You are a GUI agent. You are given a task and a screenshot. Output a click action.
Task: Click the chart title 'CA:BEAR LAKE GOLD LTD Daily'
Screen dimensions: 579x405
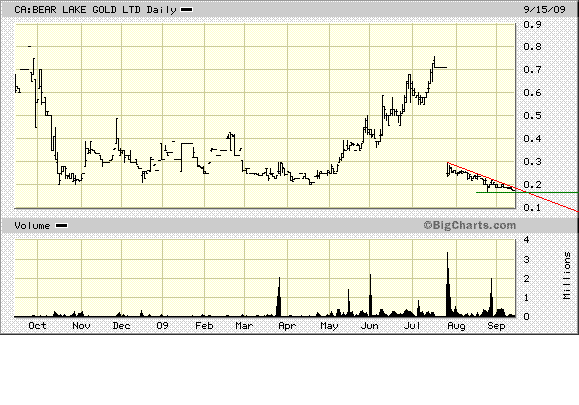95,10
